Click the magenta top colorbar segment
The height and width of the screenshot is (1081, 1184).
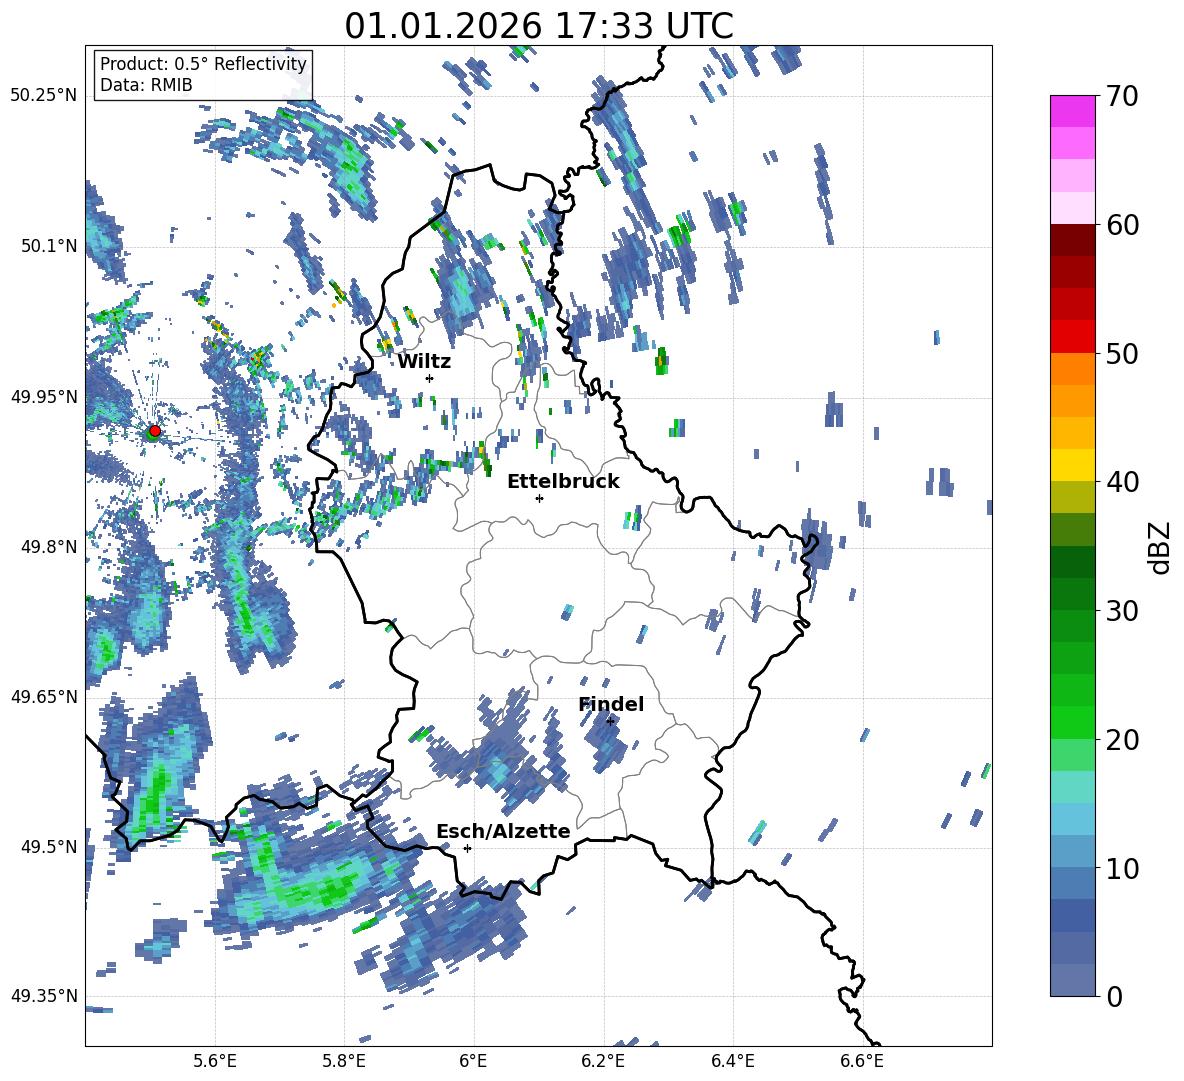pos(1072,111)
